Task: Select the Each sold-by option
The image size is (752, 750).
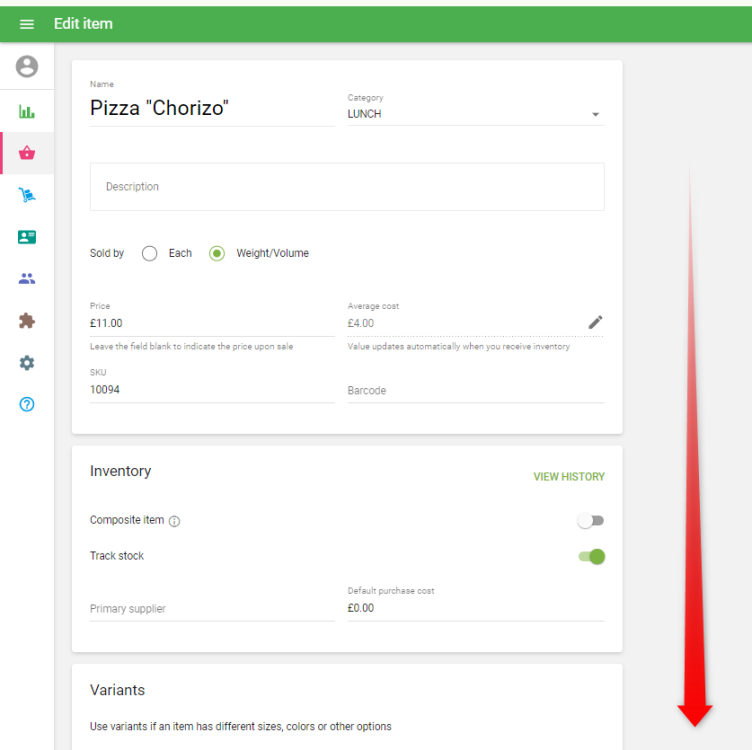Action: (150, 254)
